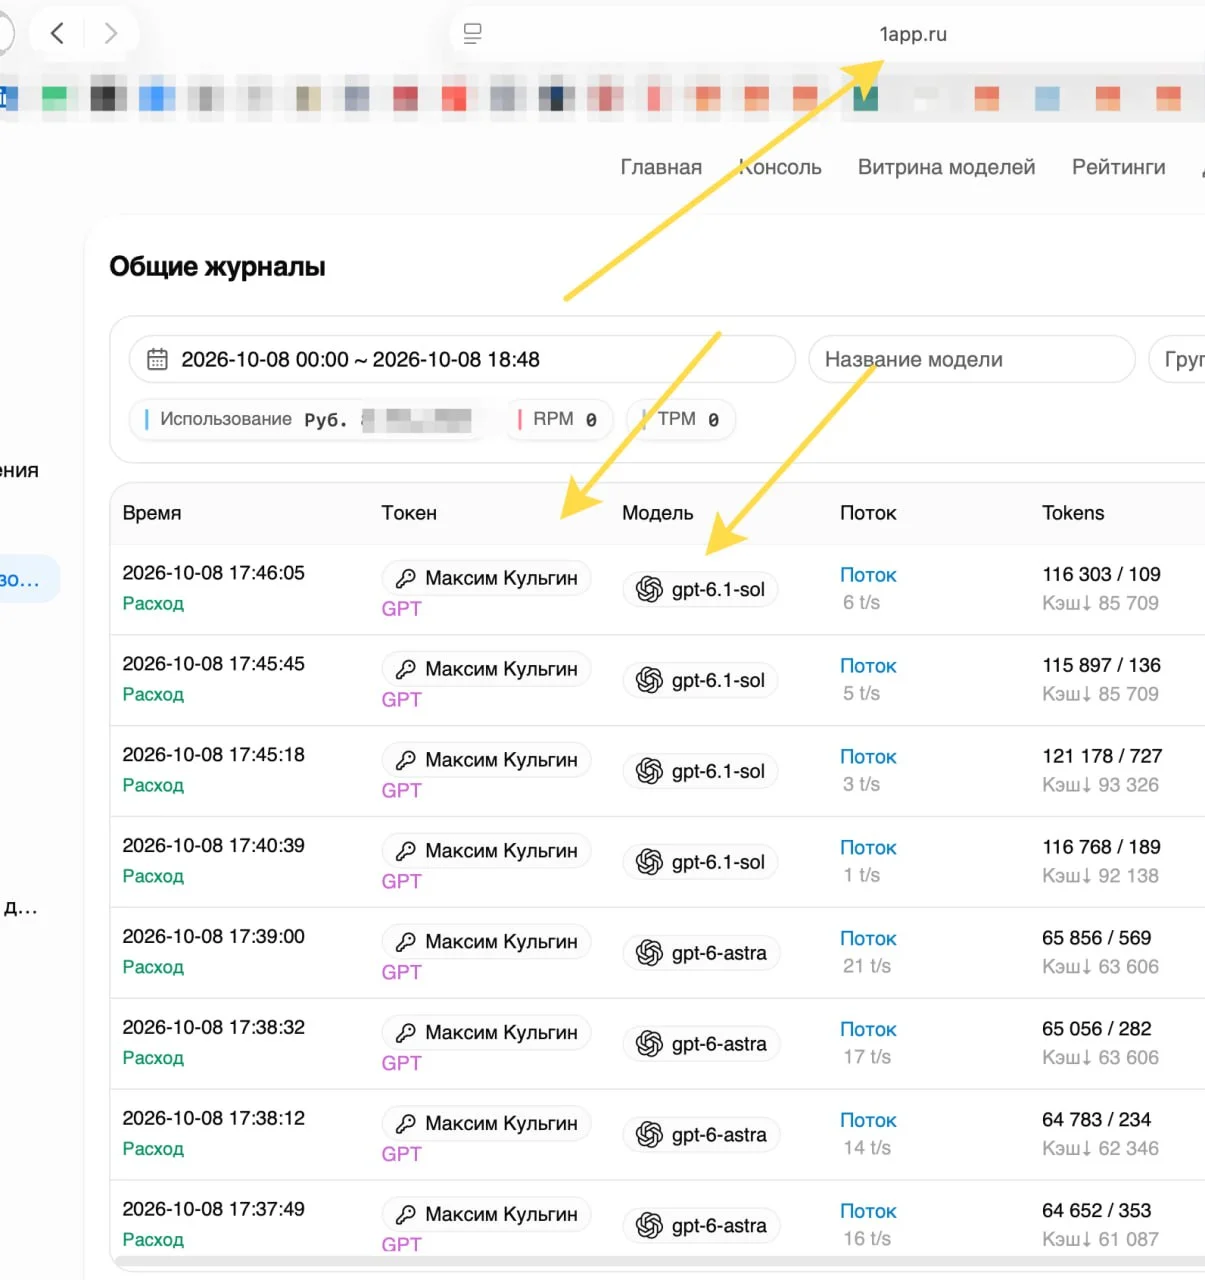The height and width of the screenshot is (1280, 1205).
Task: Click the key icon in the 17:46:05 row
Action: tap(405, 578)
